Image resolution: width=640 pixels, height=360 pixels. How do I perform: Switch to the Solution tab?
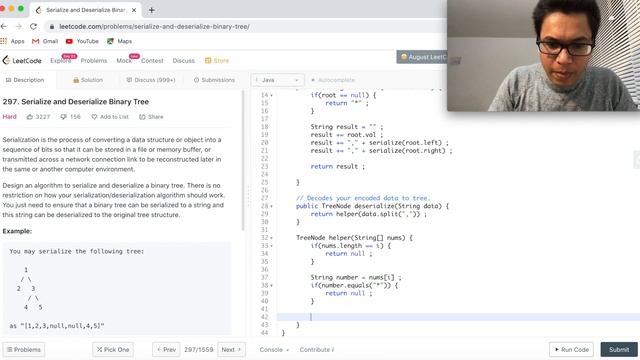(88, 80)
